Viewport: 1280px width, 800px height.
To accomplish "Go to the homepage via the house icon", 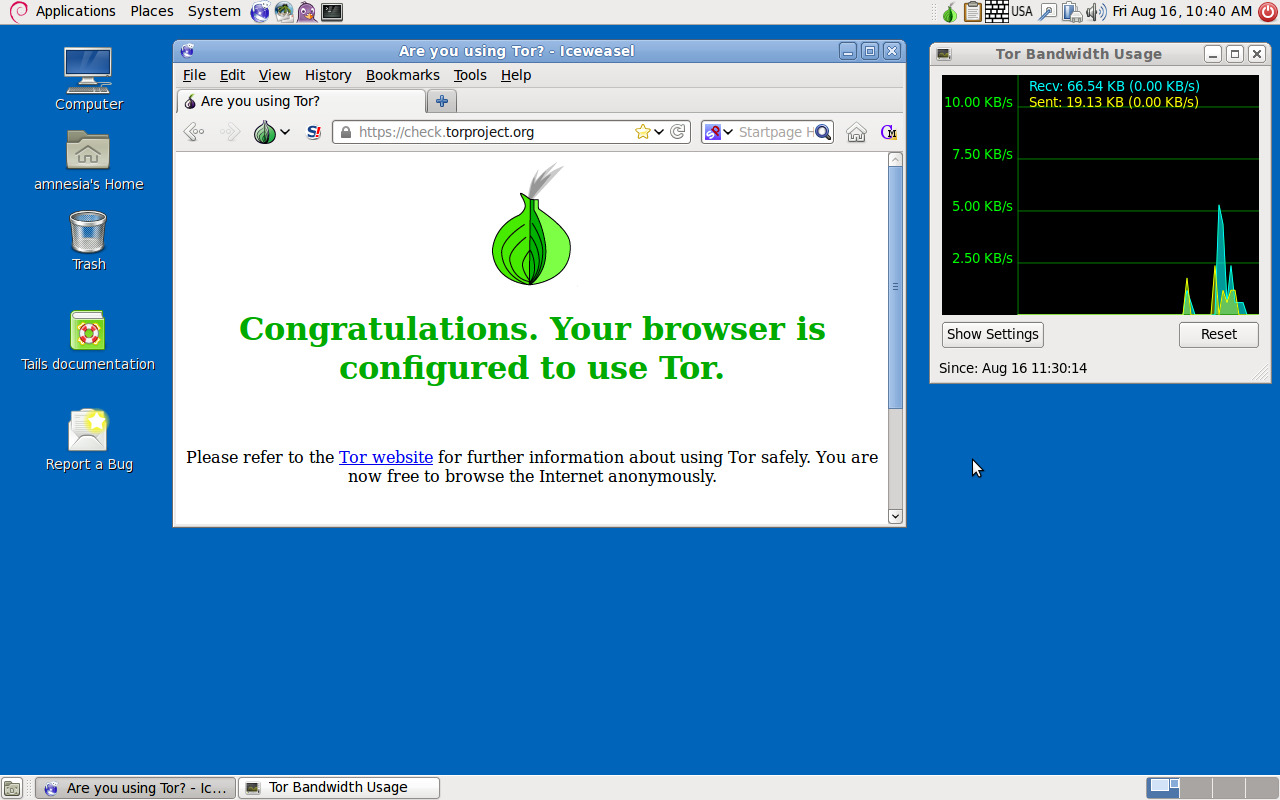I will tap(856, 131).
